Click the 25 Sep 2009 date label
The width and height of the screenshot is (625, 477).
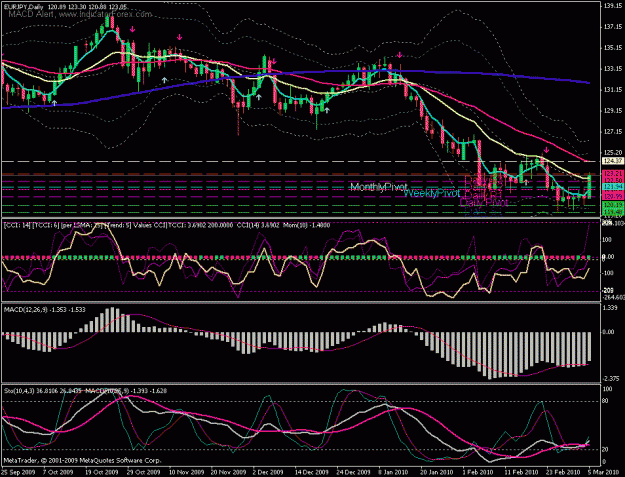[18, 472]
